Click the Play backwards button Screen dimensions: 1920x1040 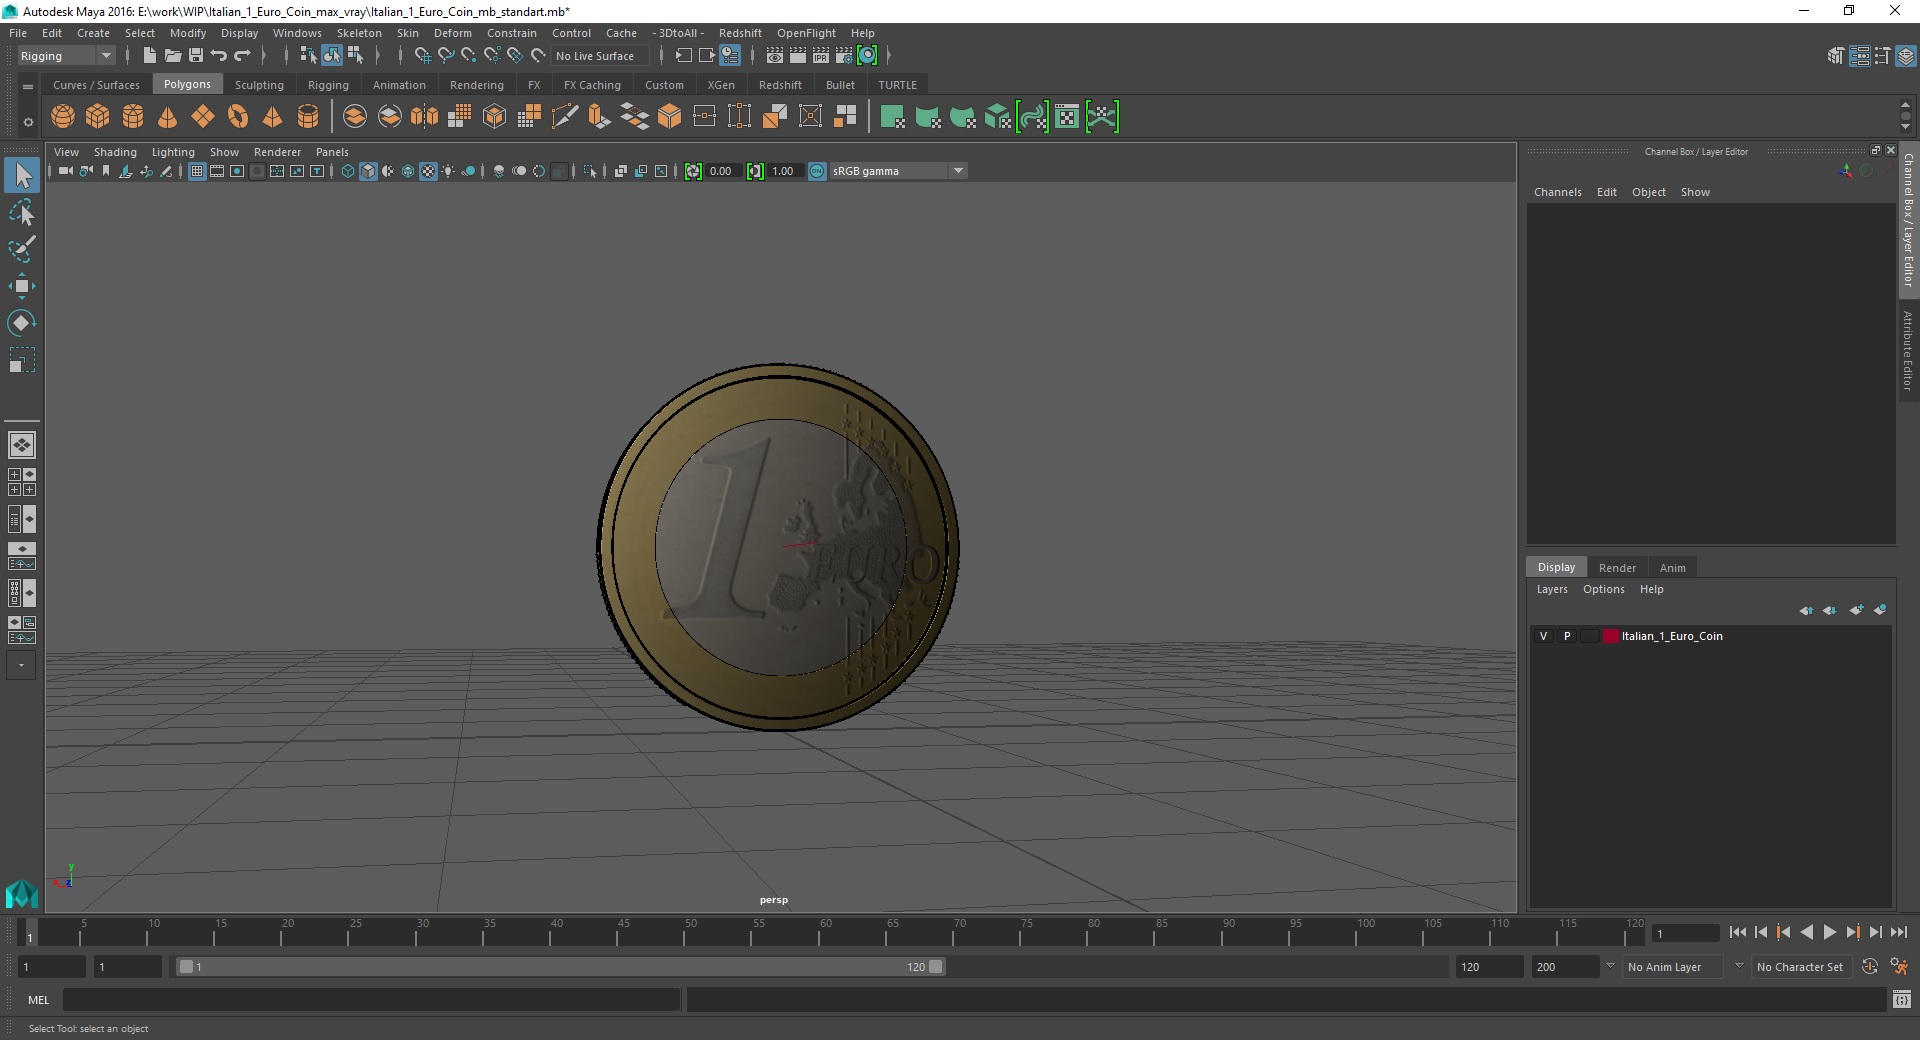(1806, 932)
